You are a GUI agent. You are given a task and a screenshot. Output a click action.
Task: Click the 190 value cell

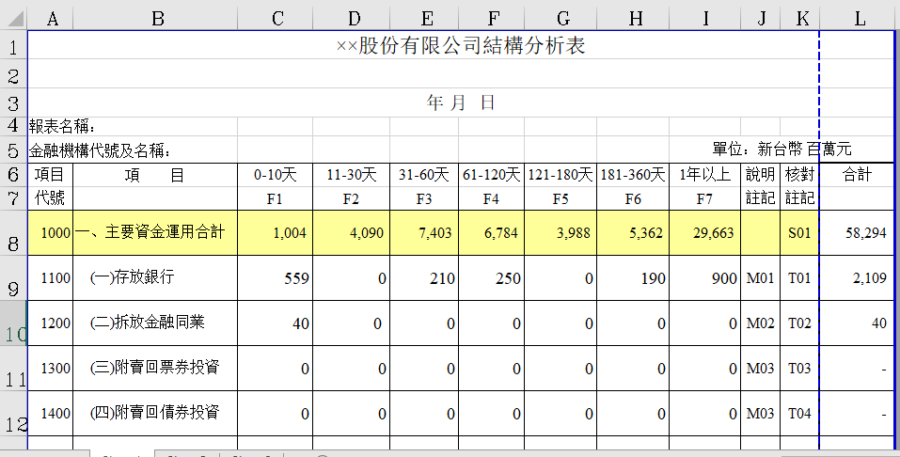click(633, 278)
